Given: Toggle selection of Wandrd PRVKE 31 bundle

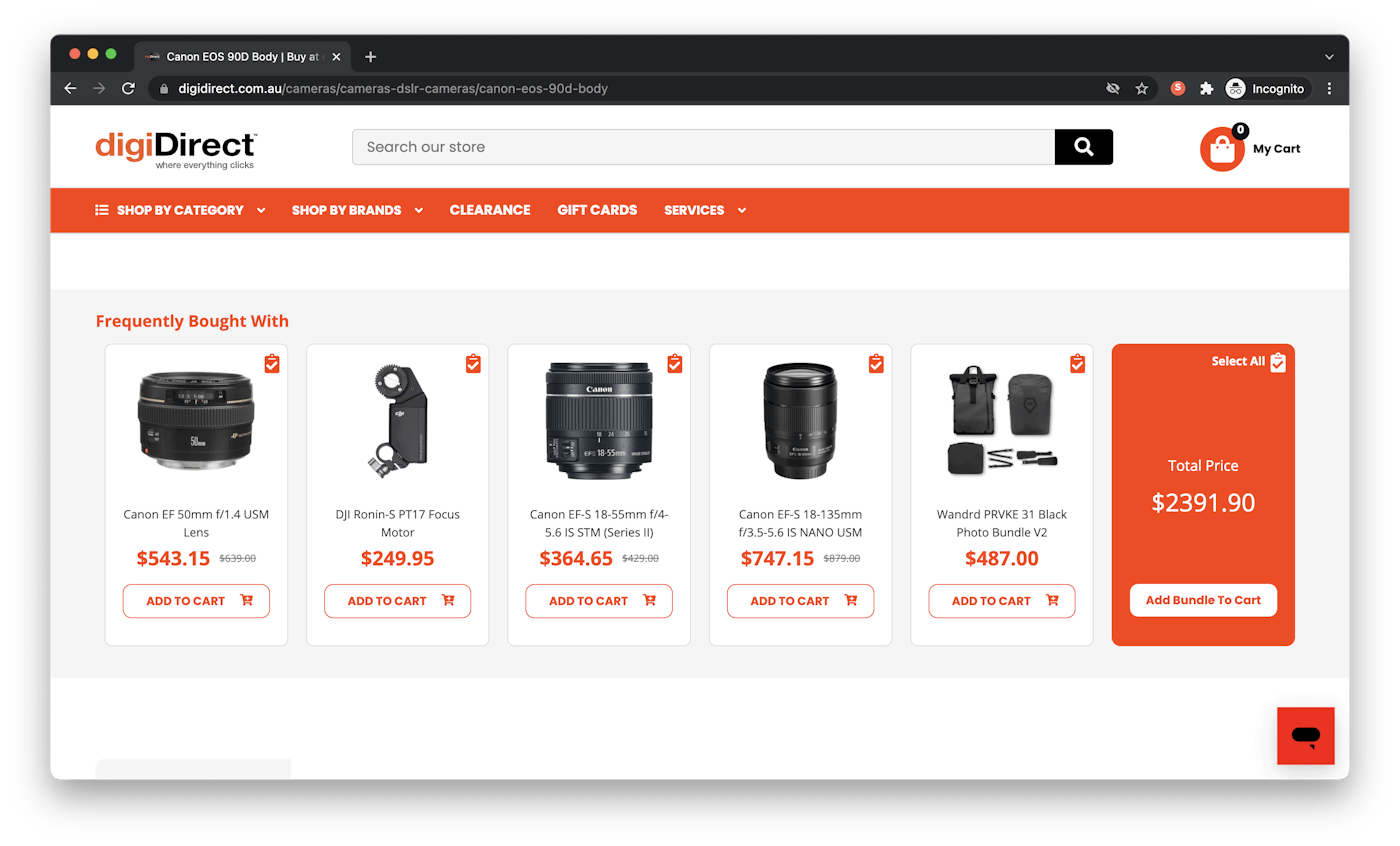Looking at the screenshot, I should pos(1078,363).
